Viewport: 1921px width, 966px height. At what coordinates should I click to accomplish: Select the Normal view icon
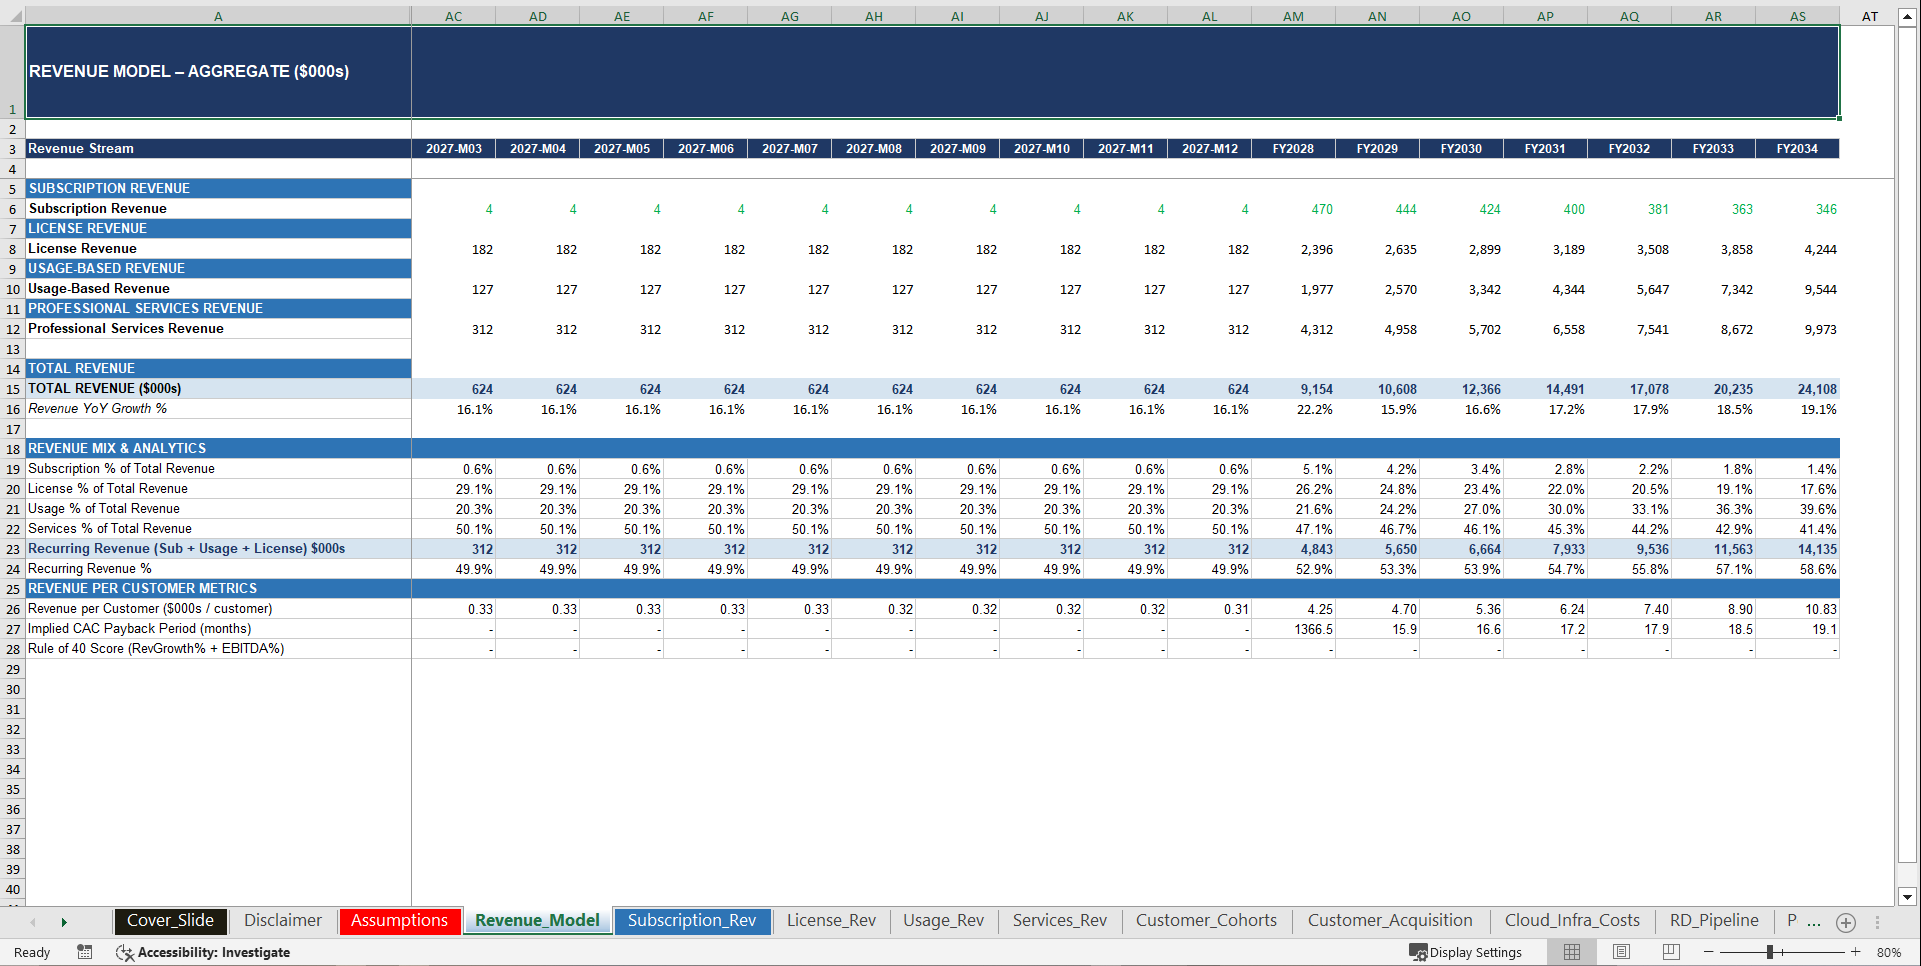point(1571,952)
